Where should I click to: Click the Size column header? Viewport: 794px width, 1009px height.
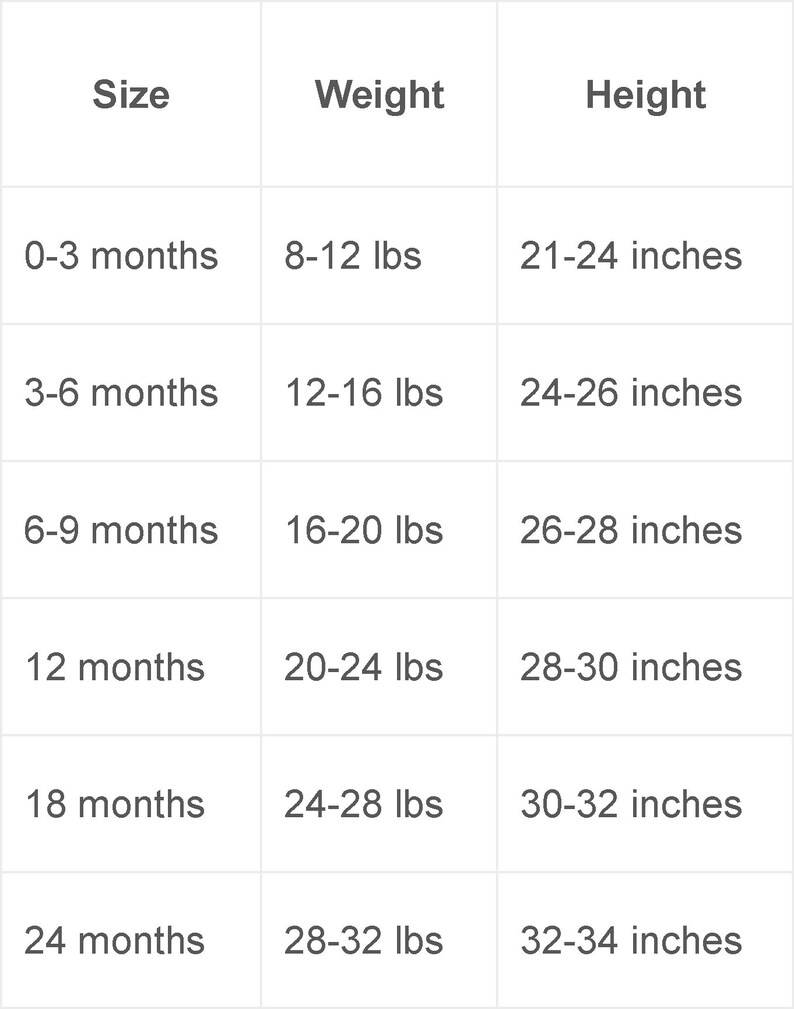[131, 95]
